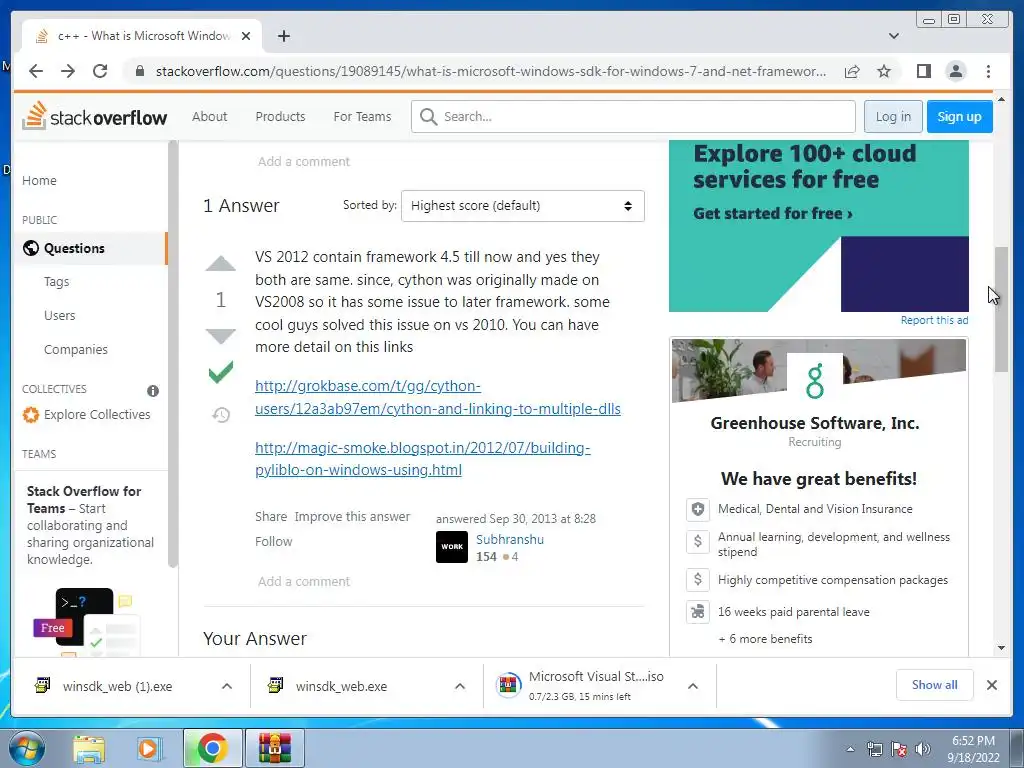
Task: Open Subhranshu's user profile
Action: (x=509, y=539)
